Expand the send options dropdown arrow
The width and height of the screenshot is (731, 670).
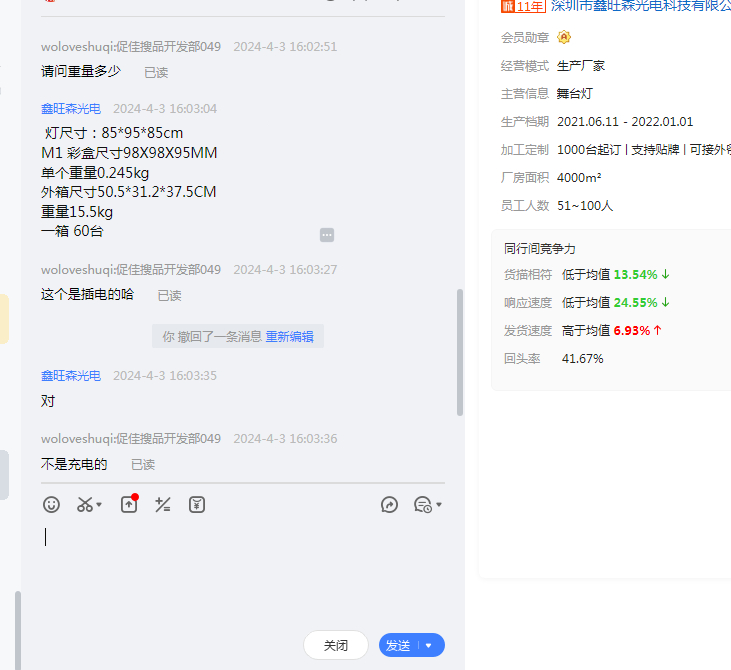[430, 645]
